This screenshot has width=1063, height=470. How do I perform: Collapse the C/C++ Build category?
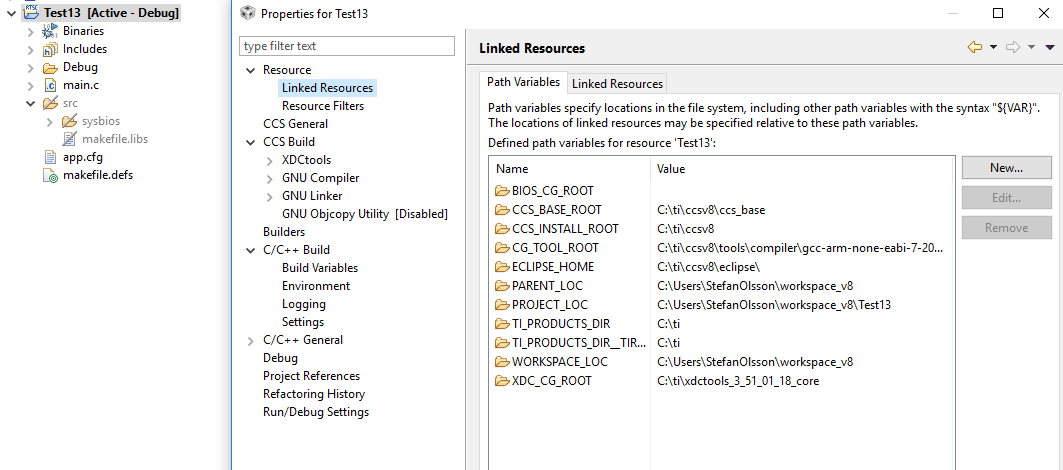(x=251, y=250)
